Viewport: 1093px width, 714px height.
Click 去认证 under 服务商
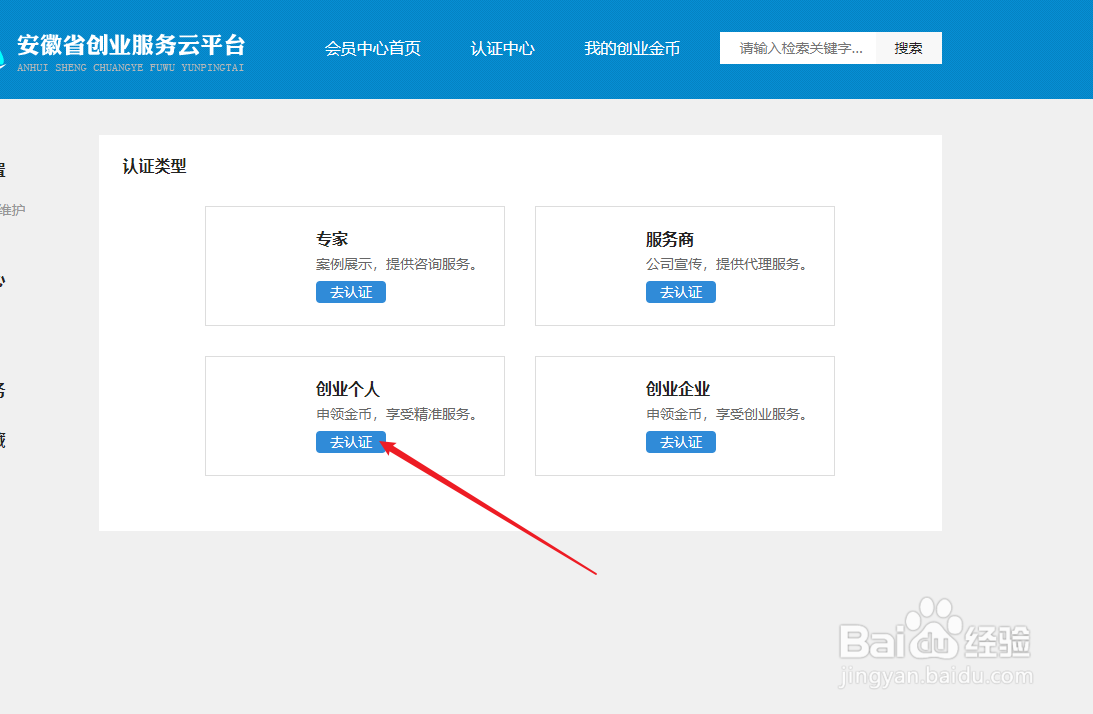point(680,292)
